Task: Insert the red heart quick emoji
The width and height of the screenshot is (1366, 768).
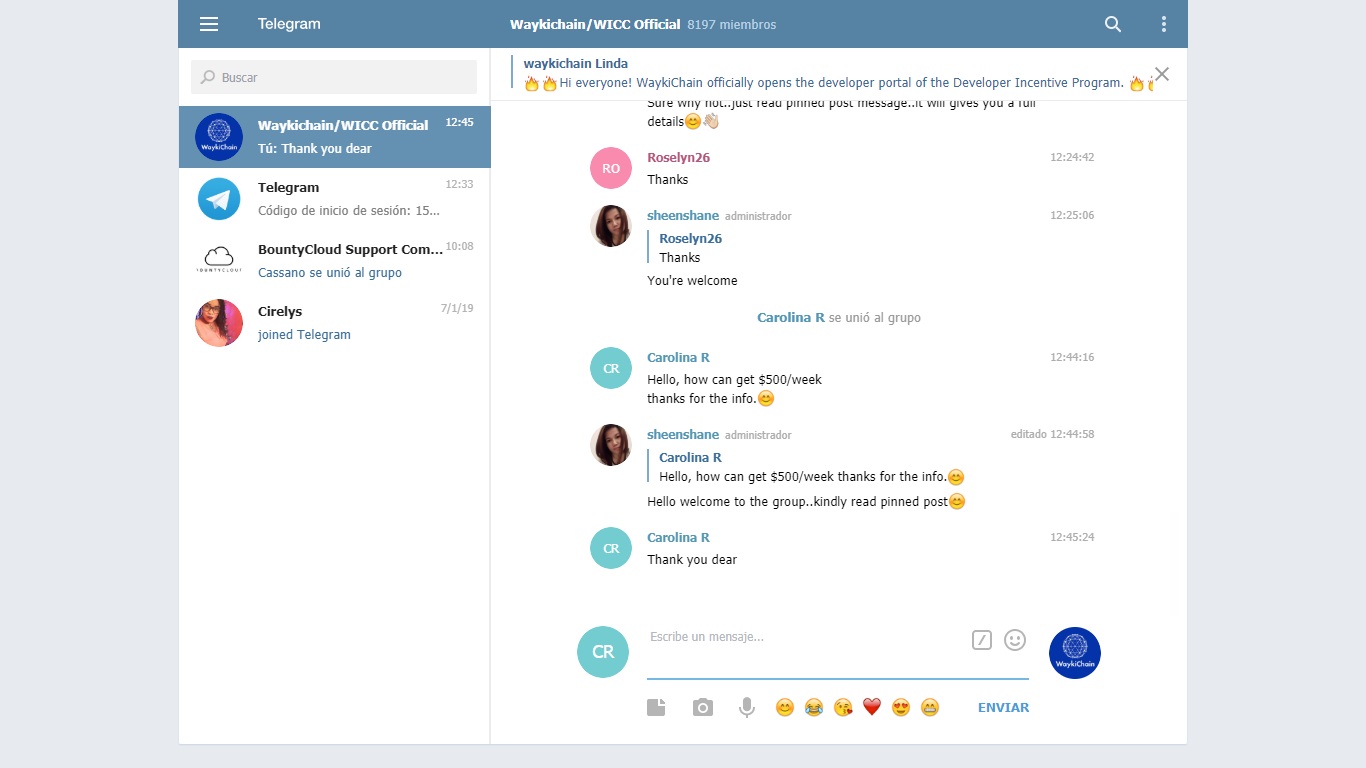Action: [x=872, y=708]
